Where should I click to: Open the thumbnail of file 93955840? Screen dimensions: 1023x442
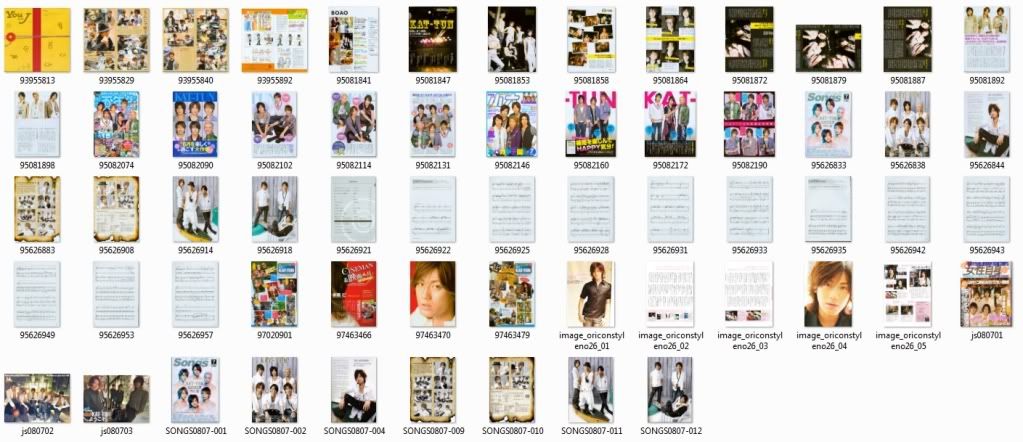tap(196, 40)
